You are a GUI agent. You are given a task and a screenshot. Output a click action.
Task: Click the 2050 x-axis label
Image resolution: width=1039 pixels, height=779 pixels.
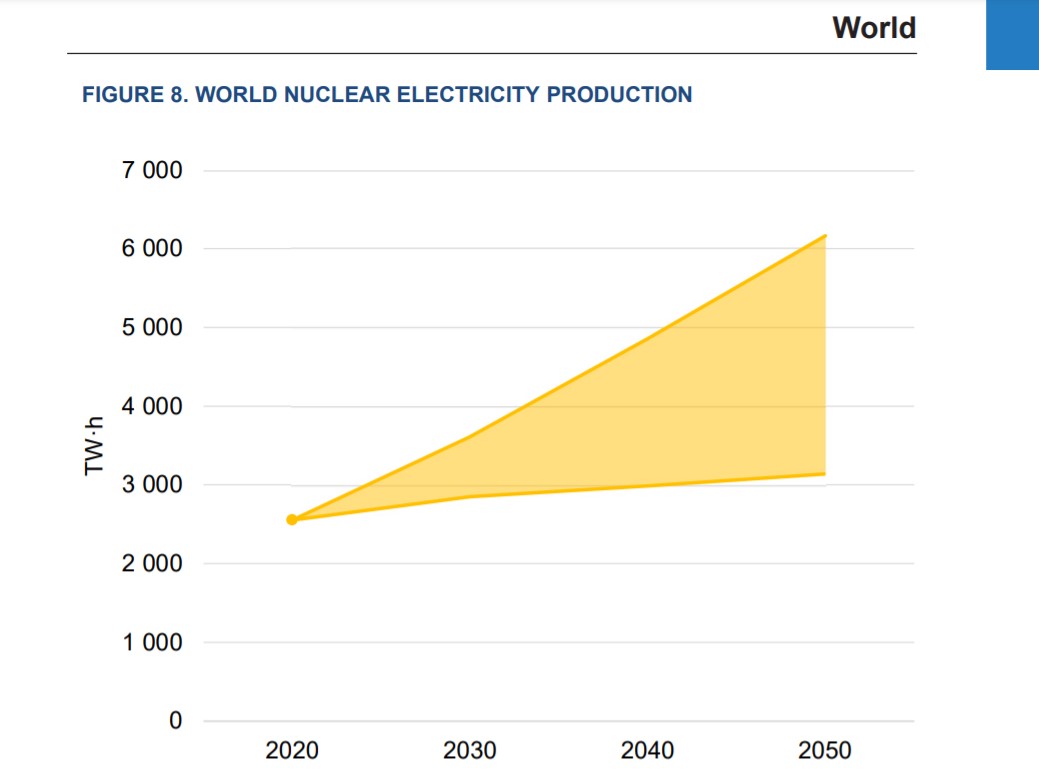[824, 751]
